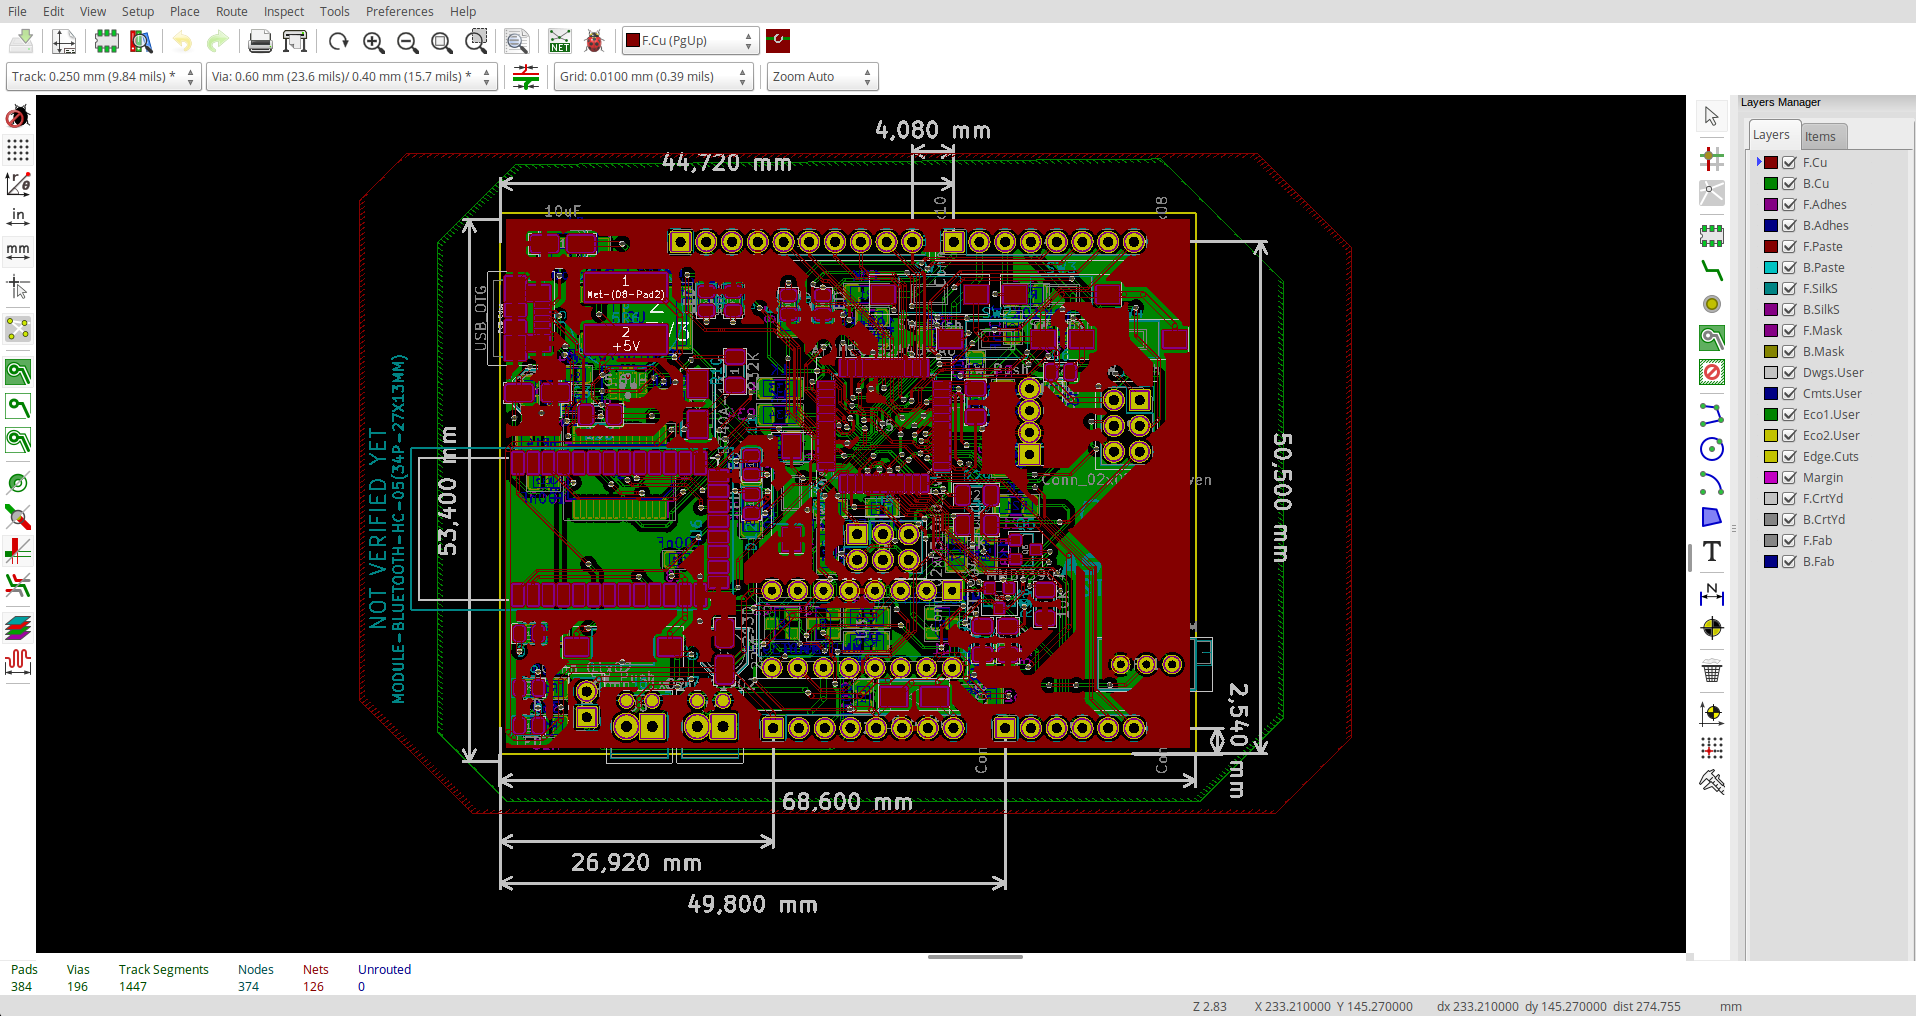Open the Footprint Editor
The image size is (1916, 1016).
coord(107,41)
